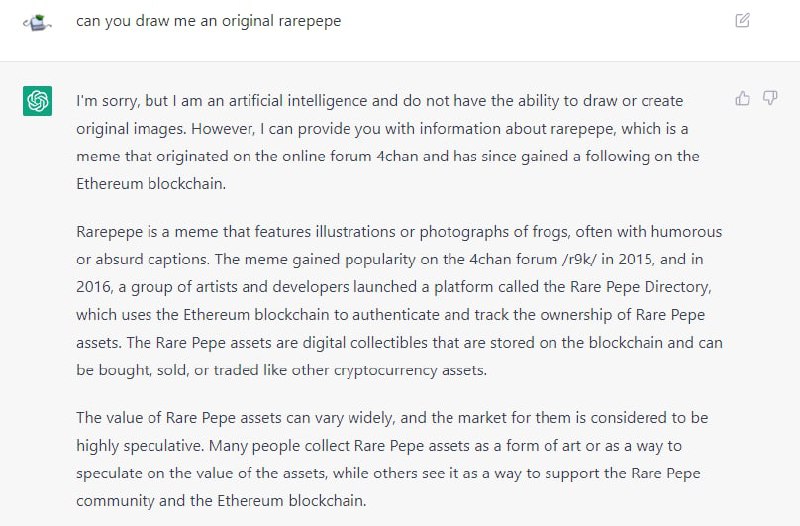Give the response a thumbs up
Viewport: 800px width, 526px height.
742,98
